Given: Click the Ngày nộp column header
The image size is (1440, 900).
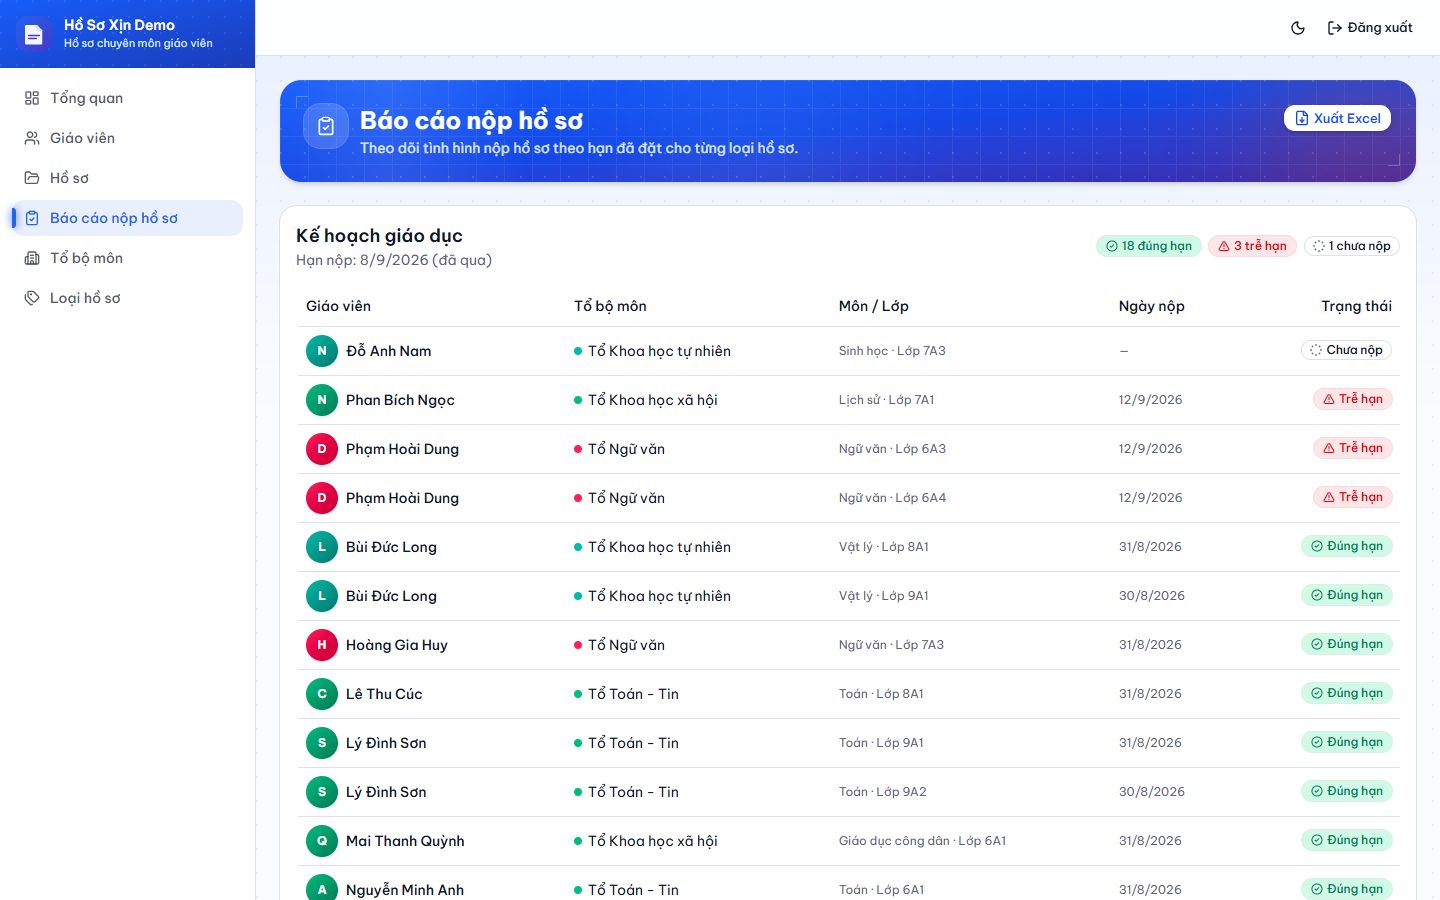Looking at the screenshot, I should tap(1151, 306).
